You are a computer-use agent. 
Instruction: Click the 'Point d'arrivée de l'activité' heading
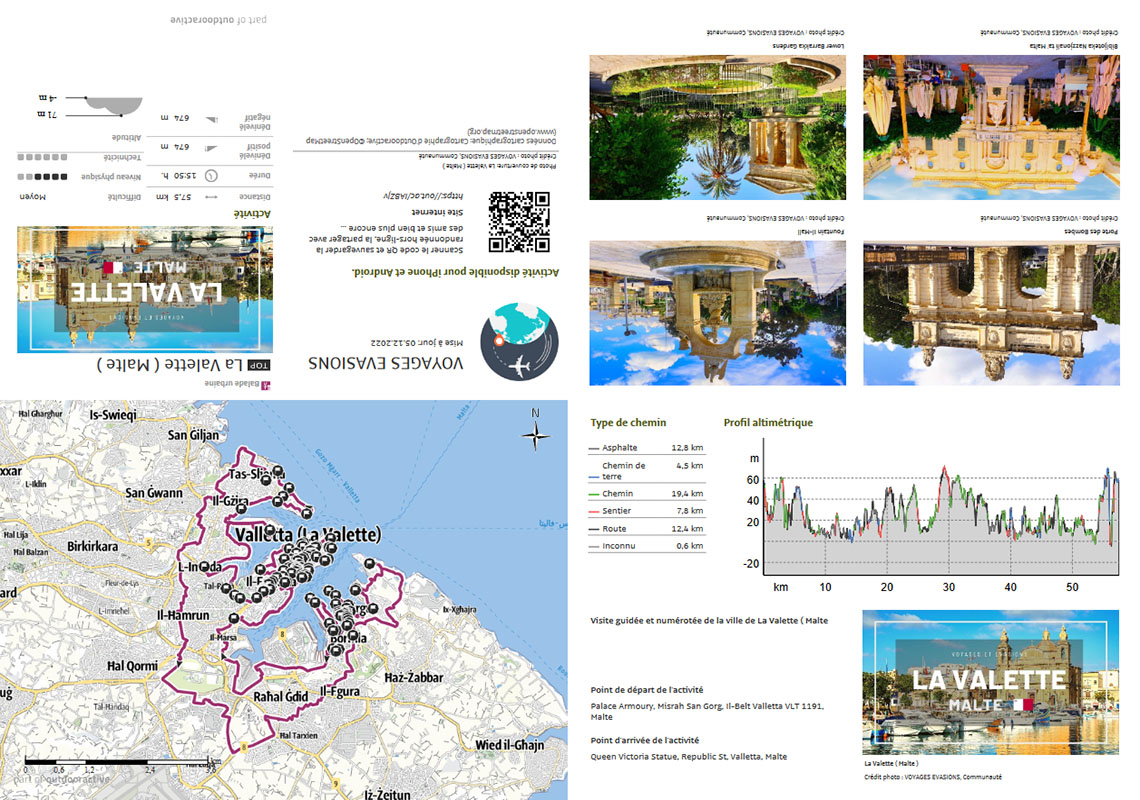click(645, 740)
